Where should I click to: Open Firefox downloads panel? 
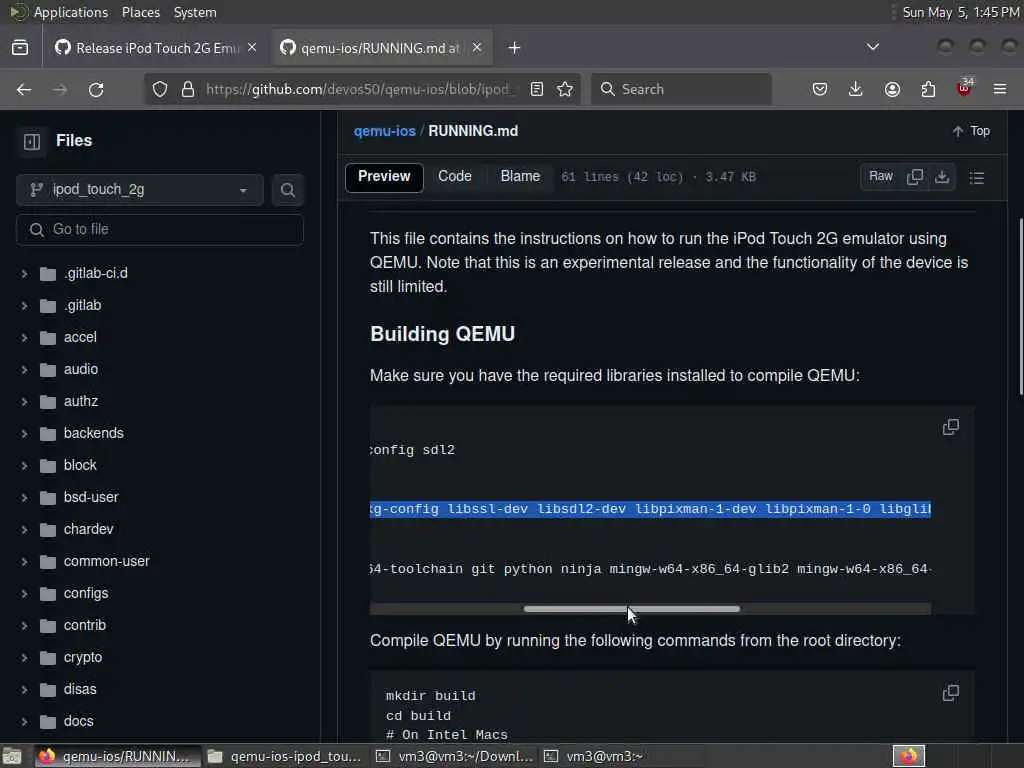[856, 89]
